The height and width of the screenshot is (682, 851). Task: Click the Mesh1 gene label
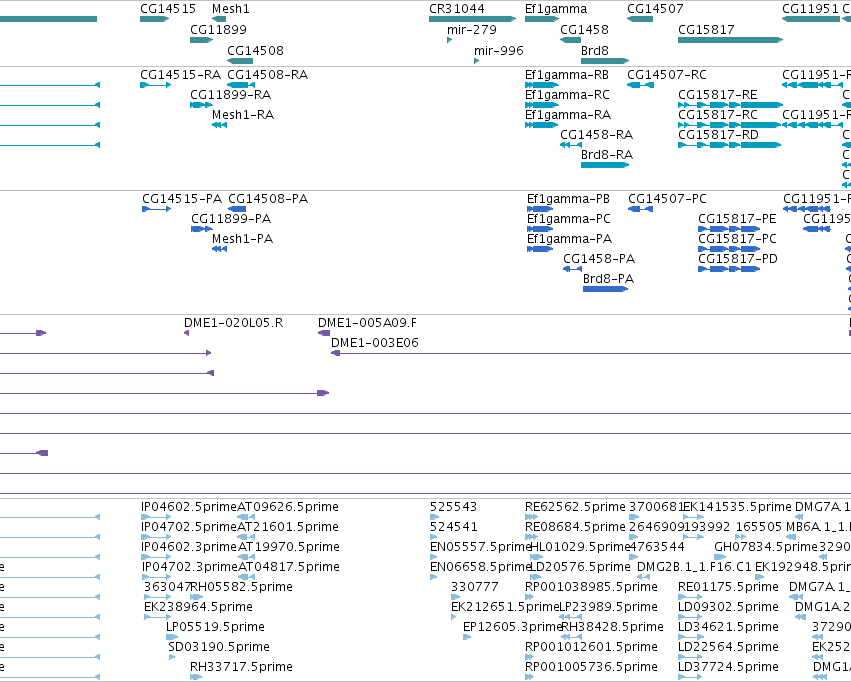pos(231,9)
